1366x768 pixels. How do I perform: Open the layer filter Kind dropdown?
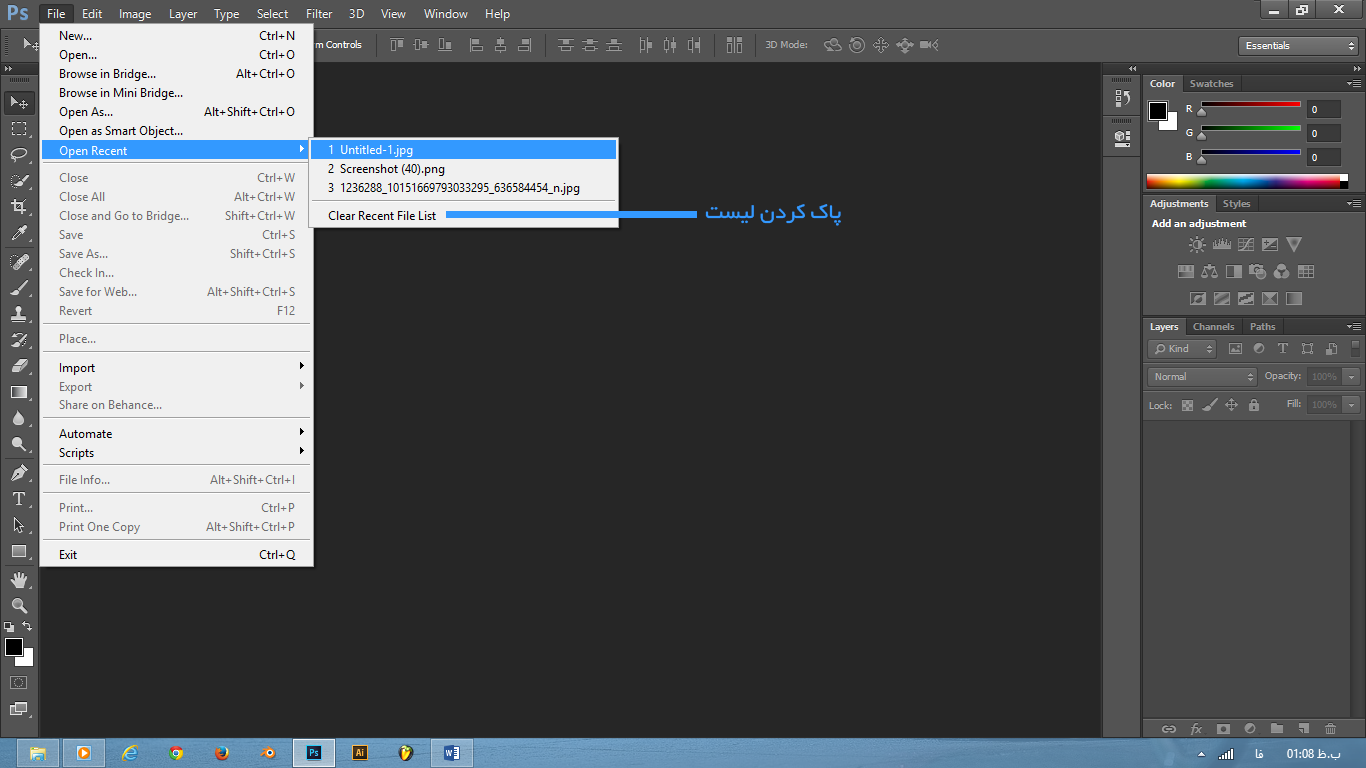pyautogui.click(x=1182, y=349)
